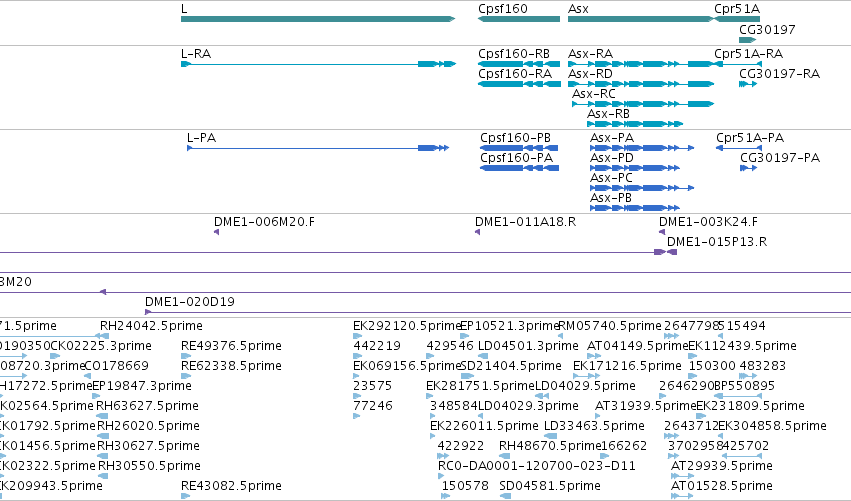Click the '150578' EST label
Viewport: 851px width, 501px height.
pos(465,486)
